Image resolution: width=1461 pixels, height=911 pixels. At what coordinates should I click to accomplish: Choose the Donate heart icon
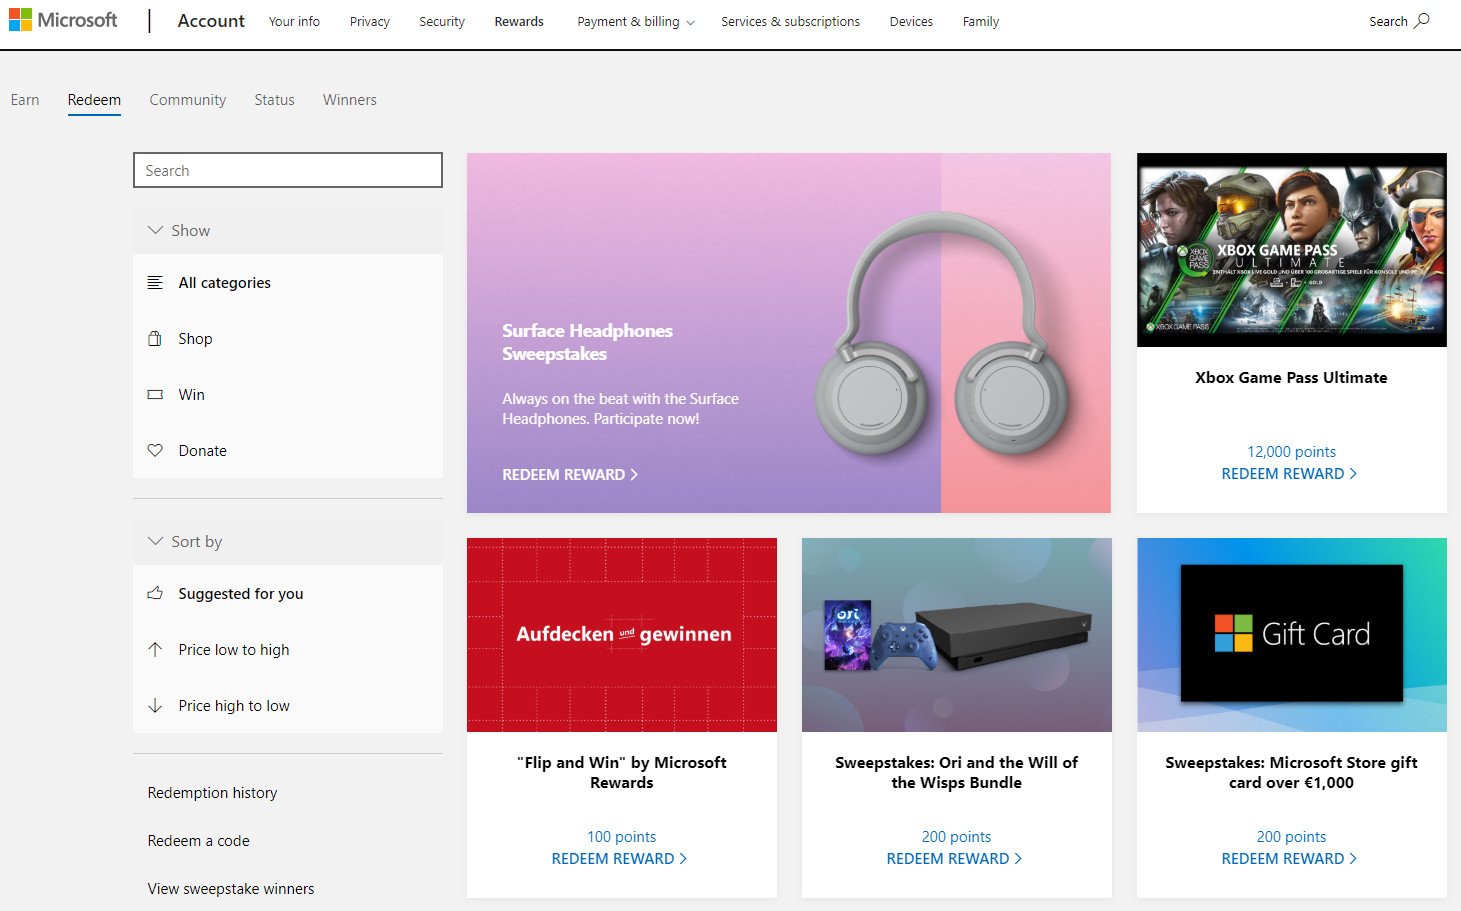click(156, 450)
